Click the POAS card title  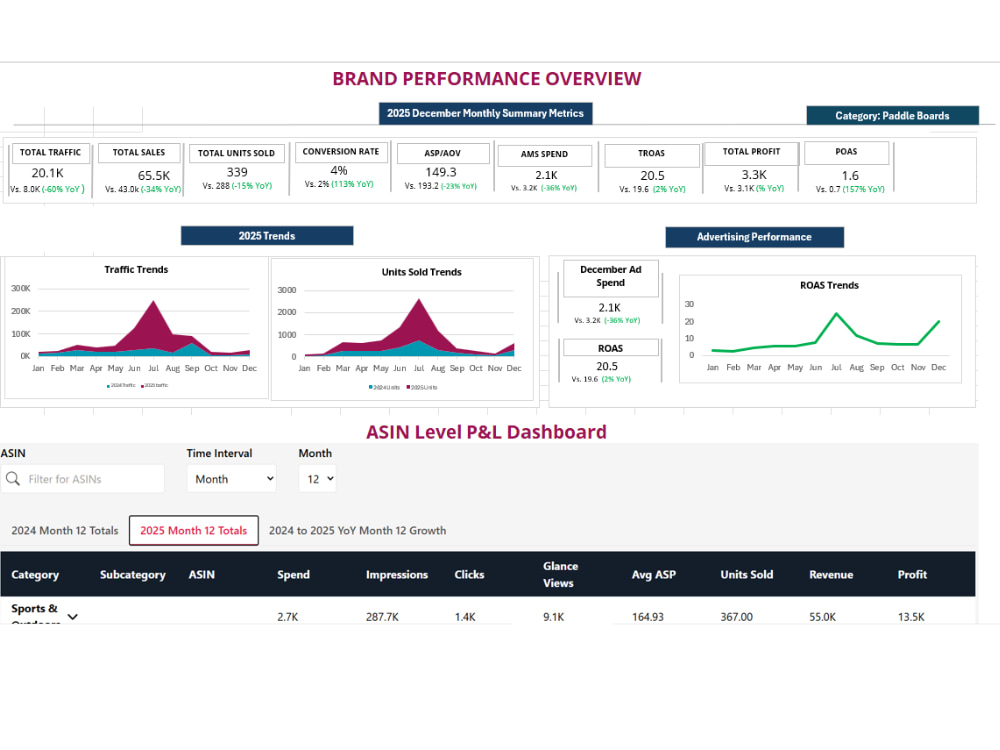(846, 152)
